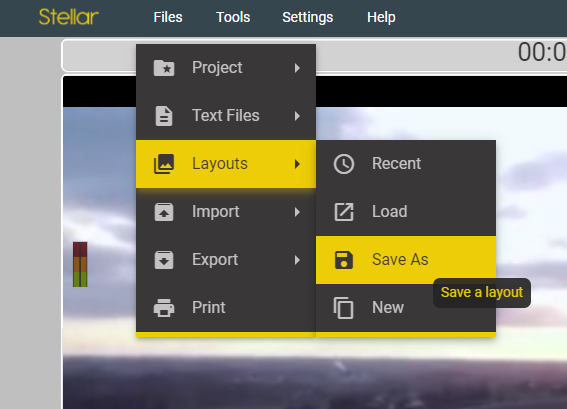Click the Project folder star icon

pyautogui.click(x=164, y=68)
